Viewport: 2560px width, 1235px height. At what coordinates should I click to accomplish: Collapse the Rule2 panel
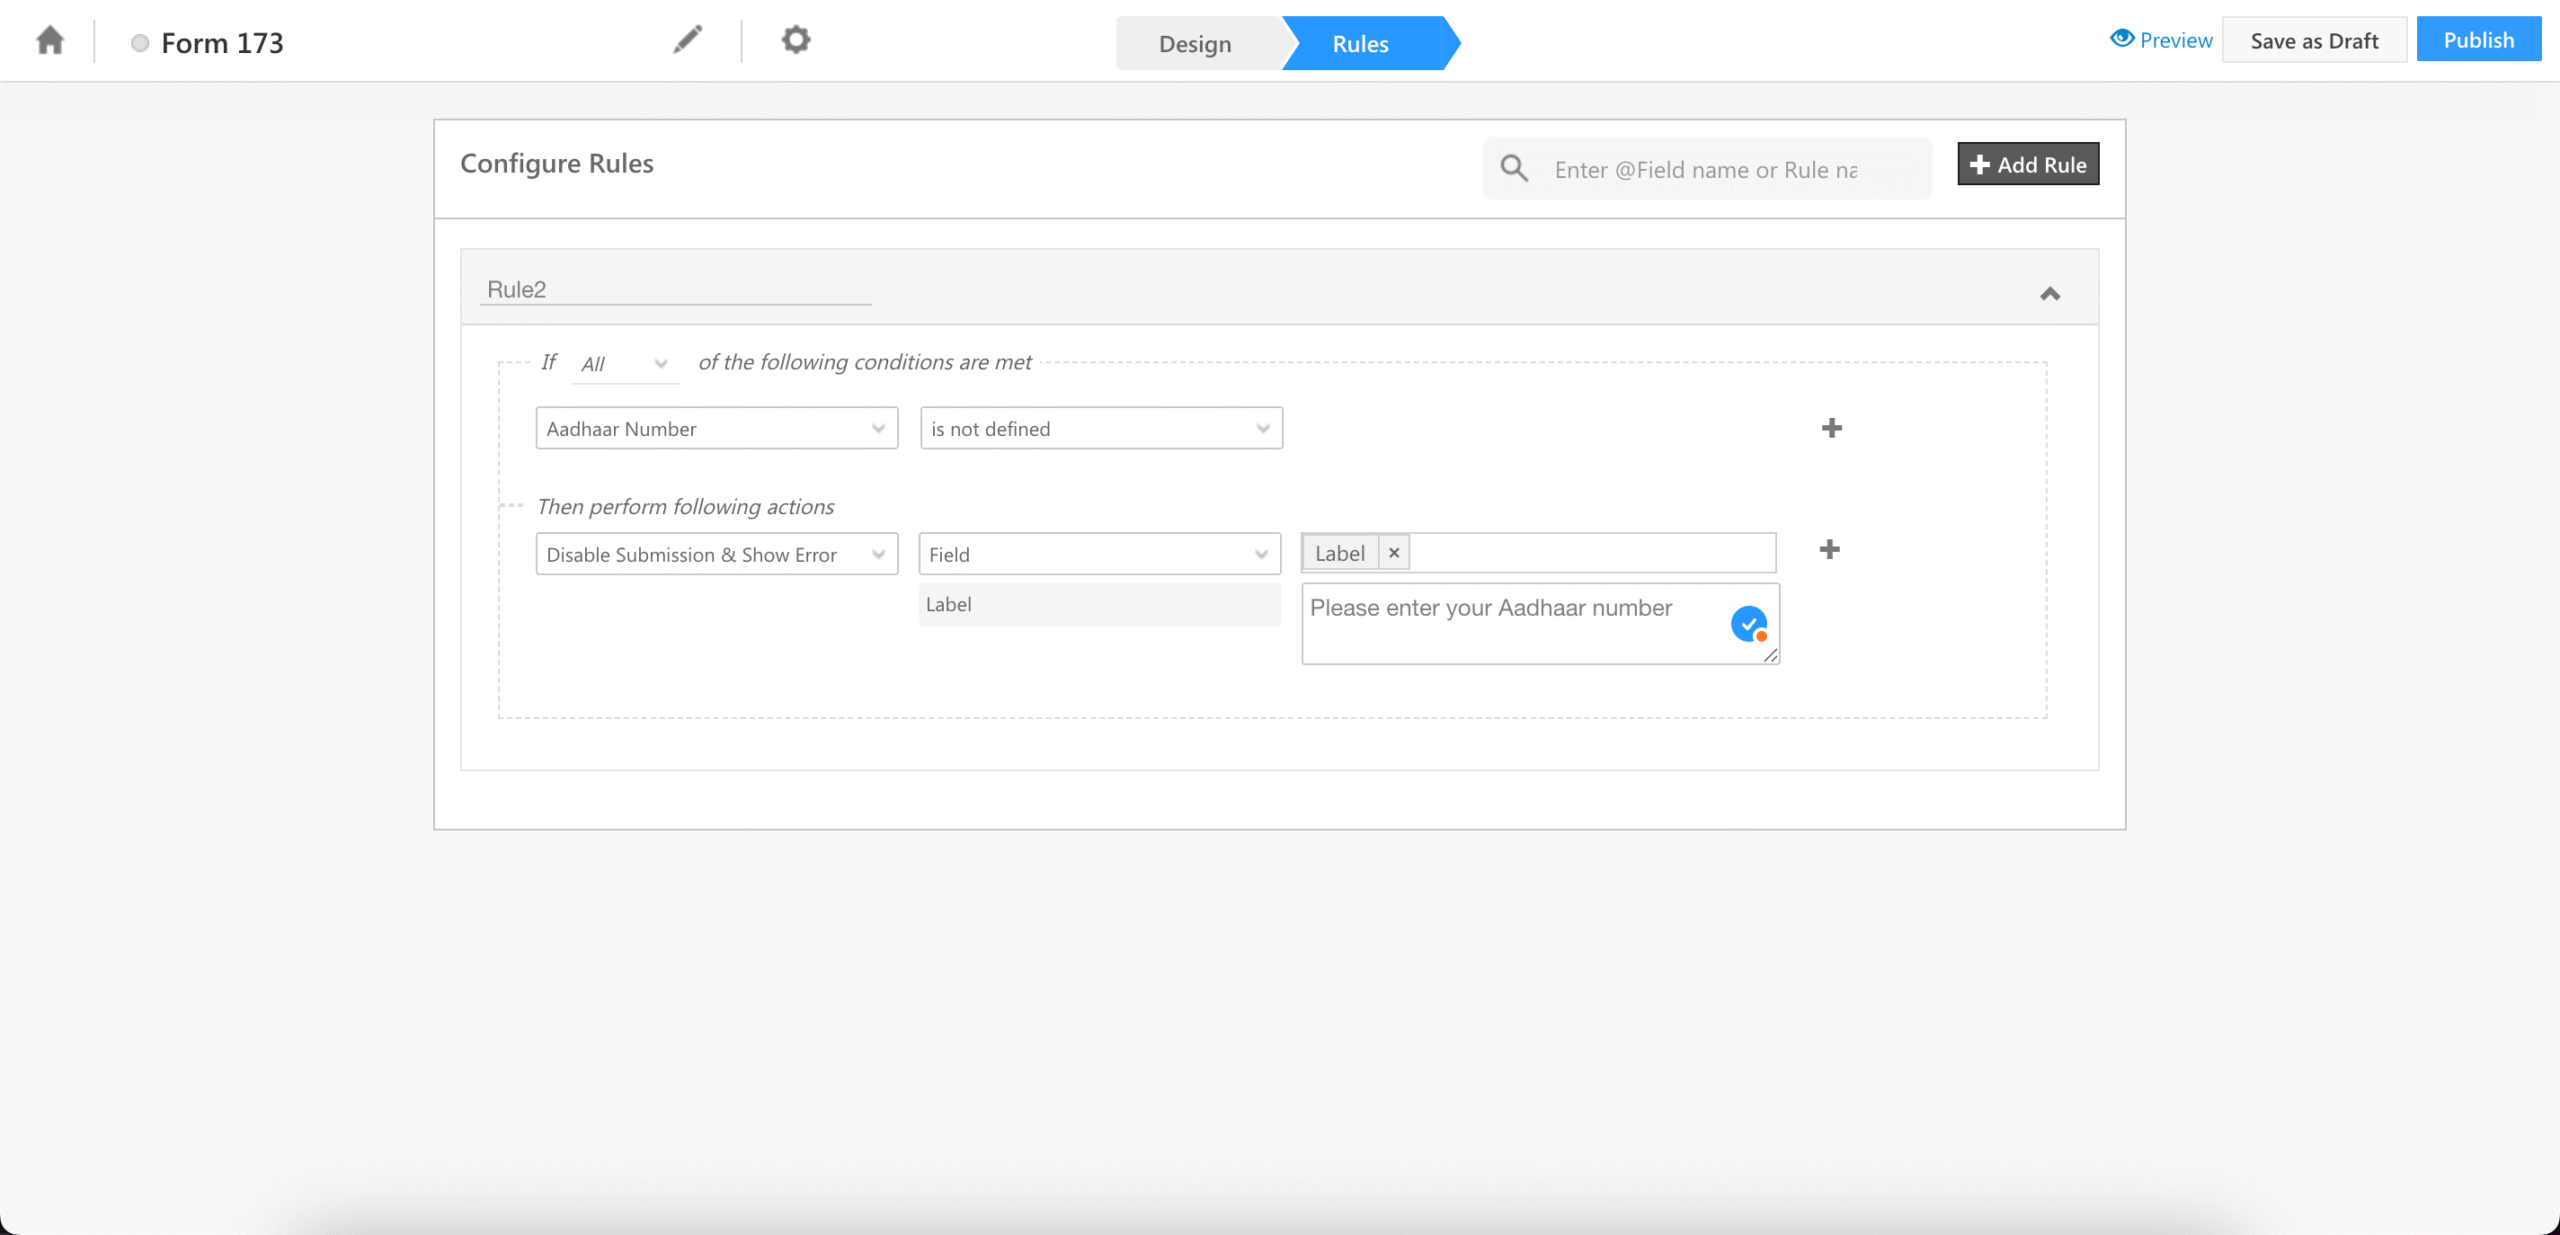(2050, 293)
